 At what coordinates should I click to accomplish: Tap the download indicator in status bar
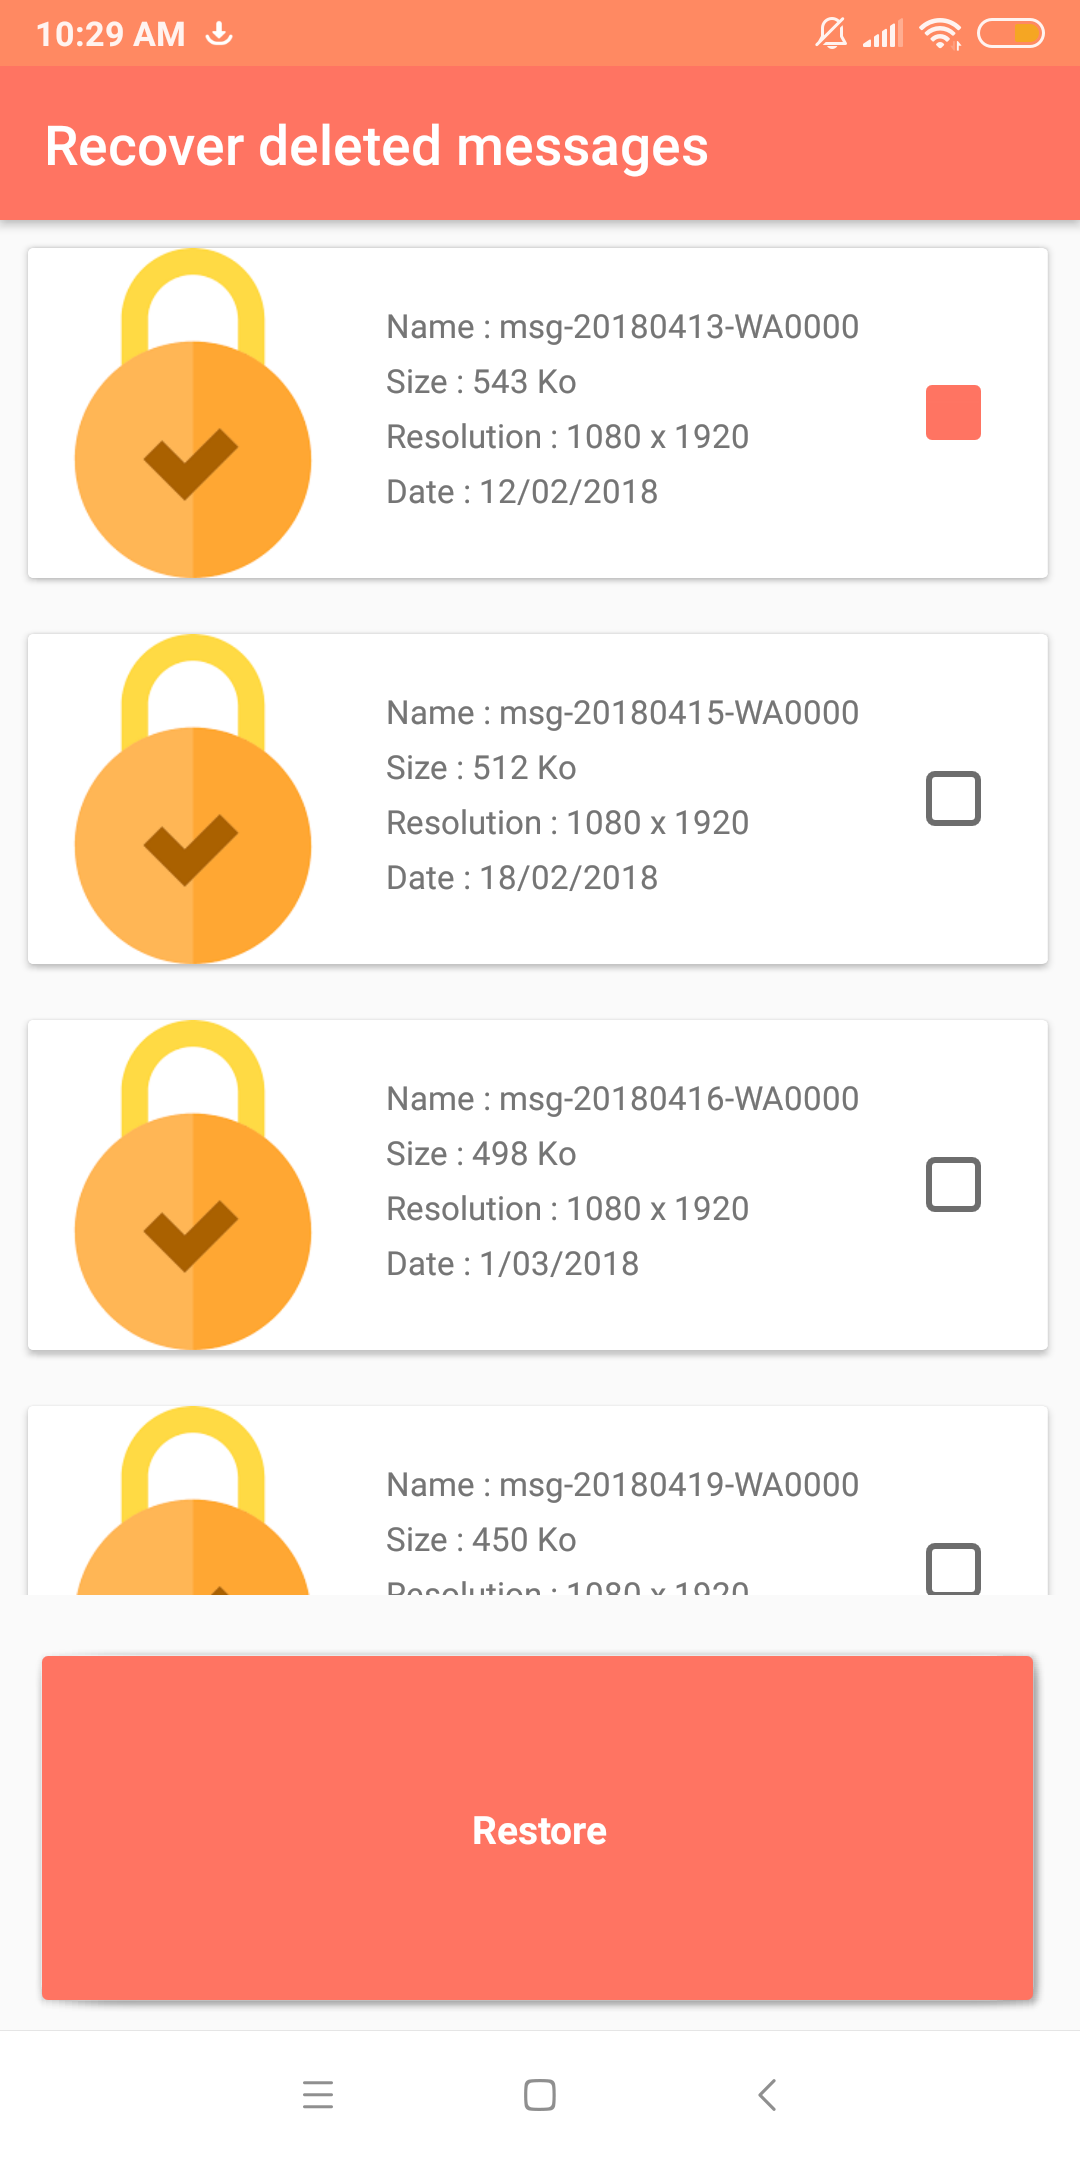pos(219,34)
